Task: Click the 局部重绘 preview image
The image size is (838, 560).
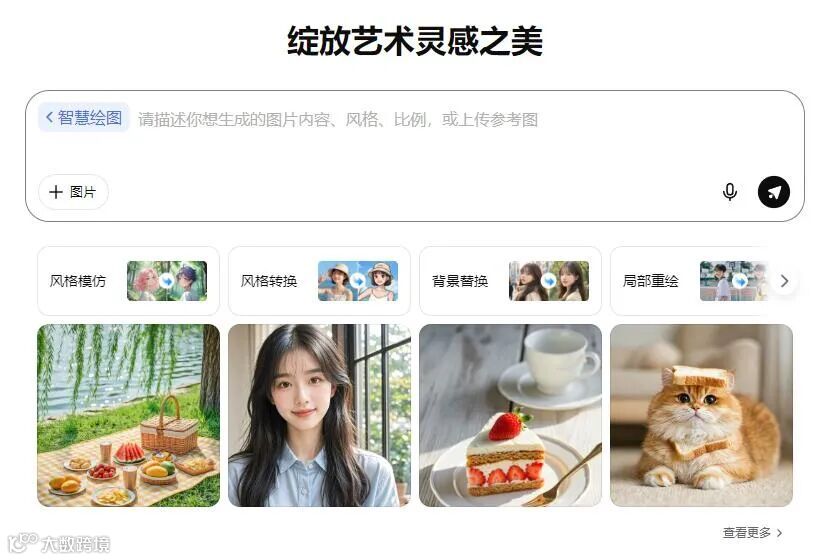Action: click(735, 281)
